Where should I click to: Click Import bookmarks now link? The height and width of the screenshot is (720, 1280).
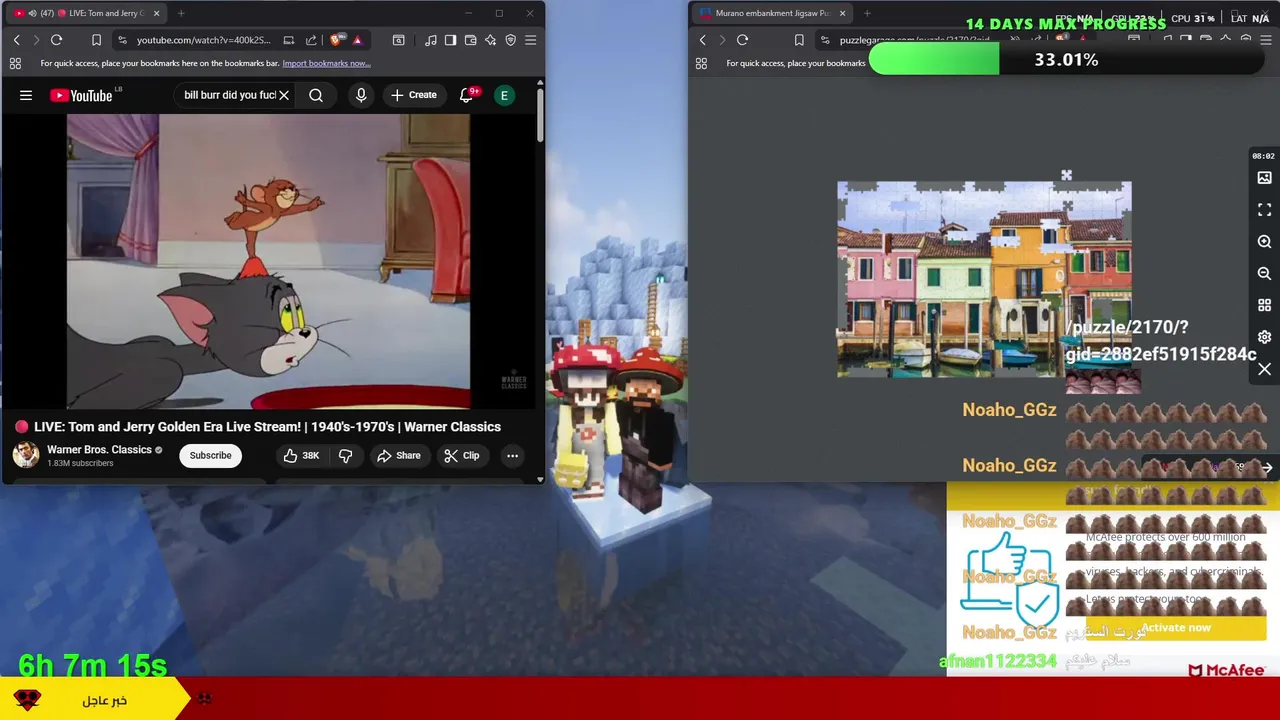326,63
